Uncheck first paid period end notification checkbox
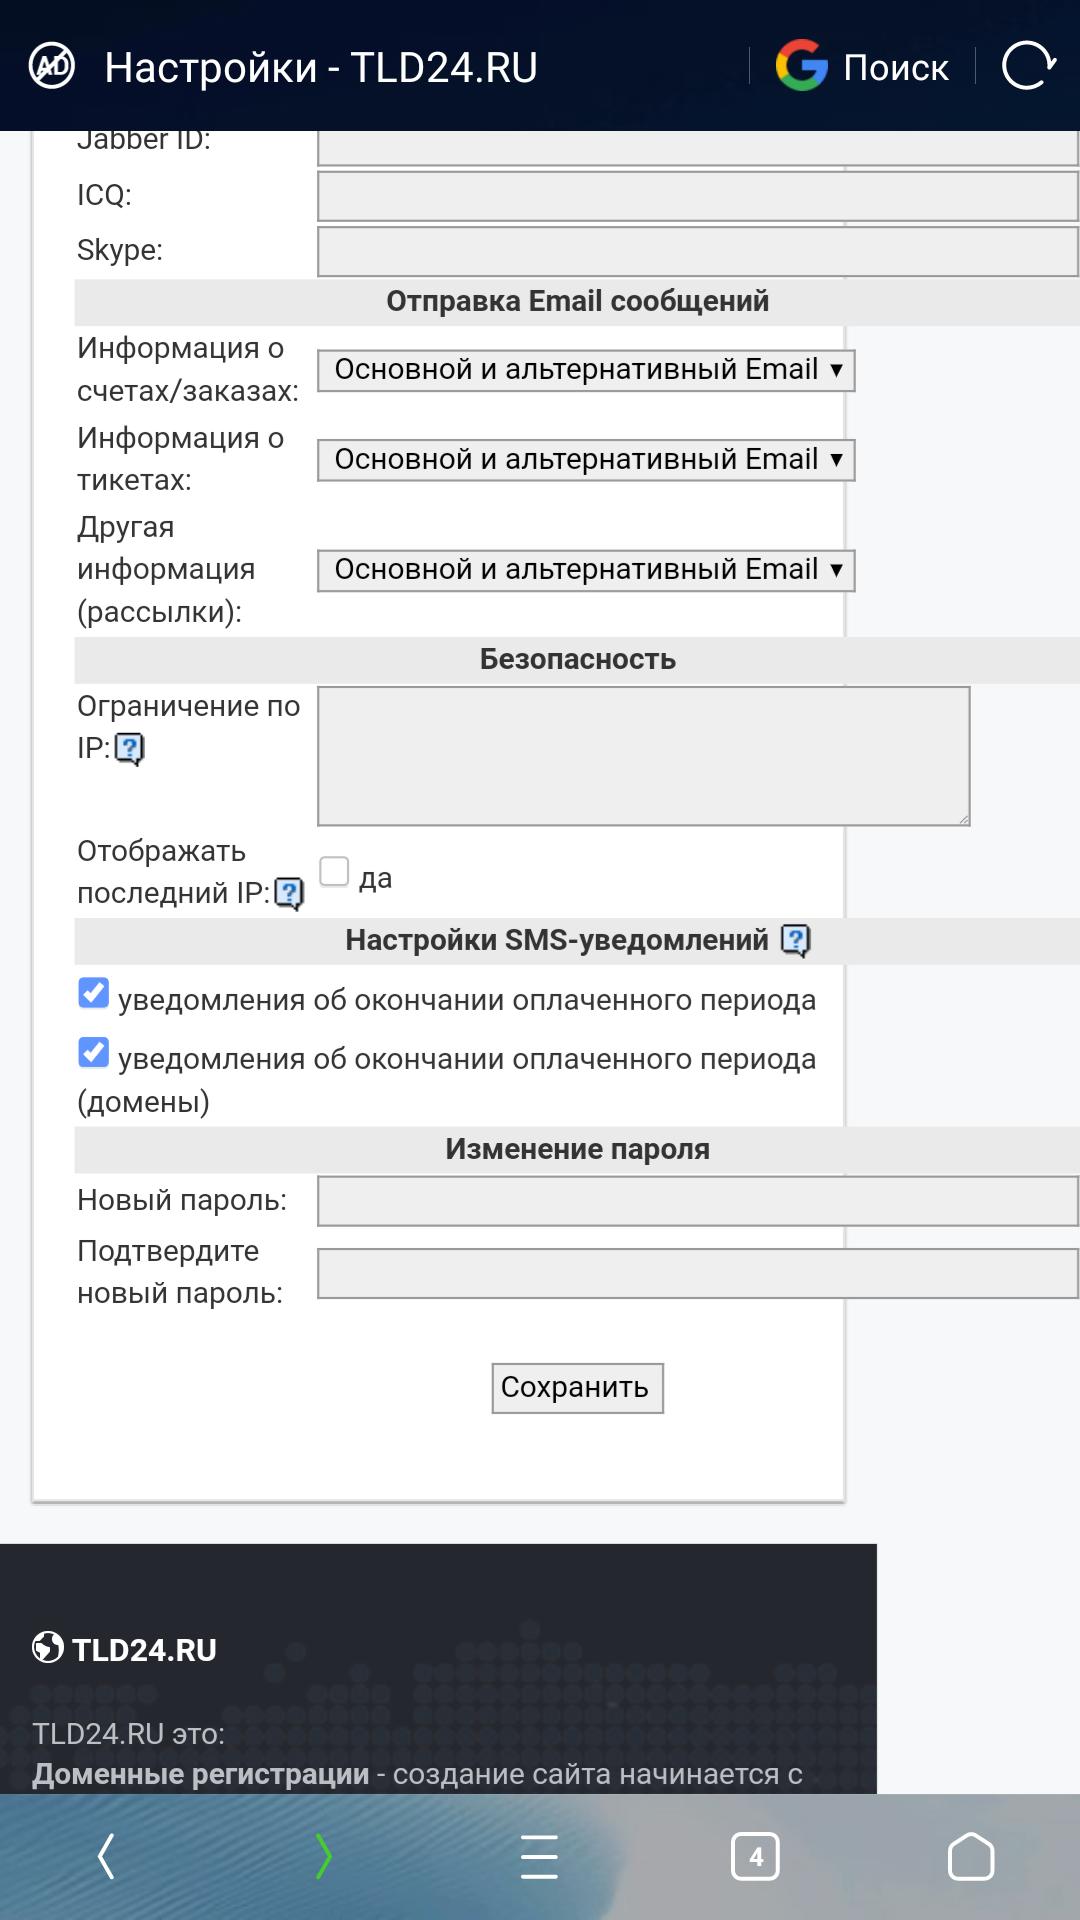 [x=94, y=993]
